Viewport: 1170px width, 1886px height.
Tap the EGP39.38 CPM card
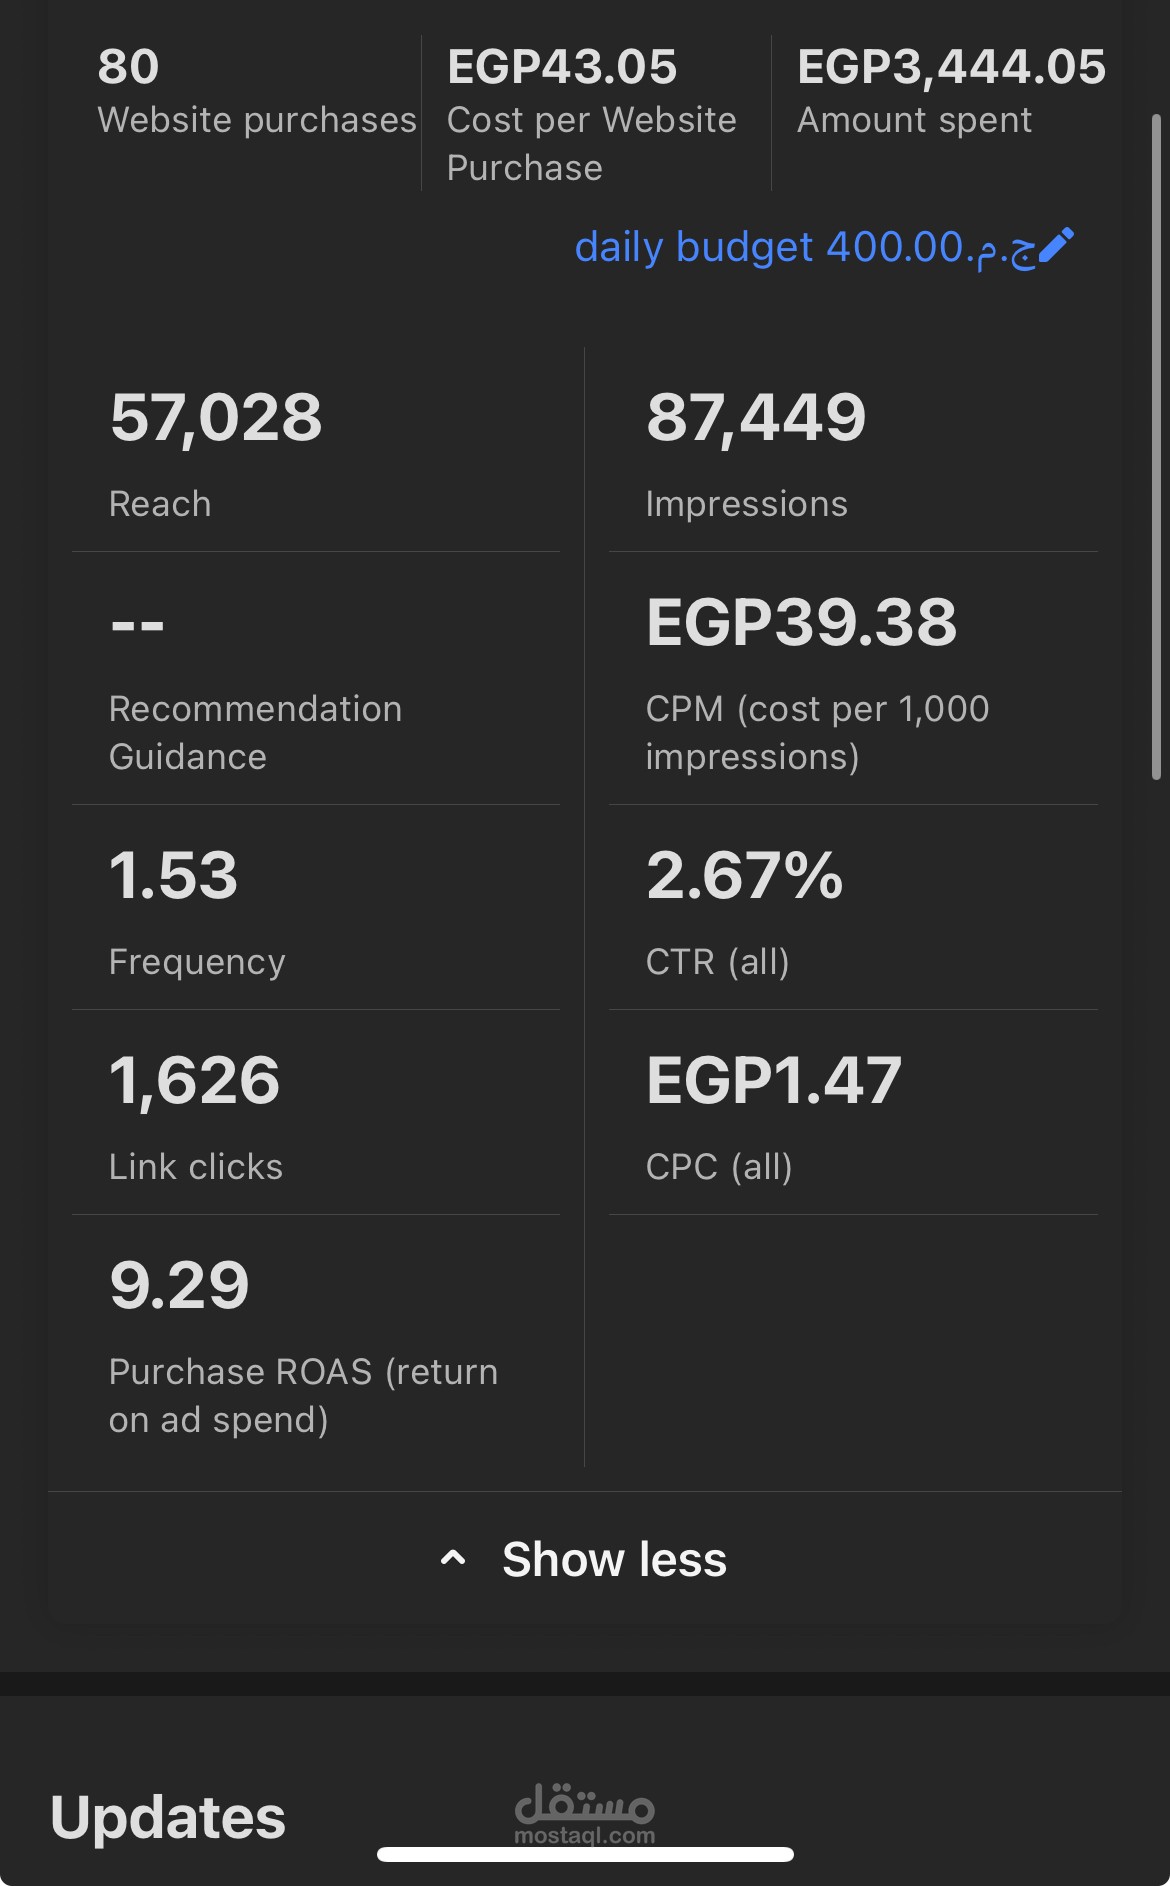point(853,678)
